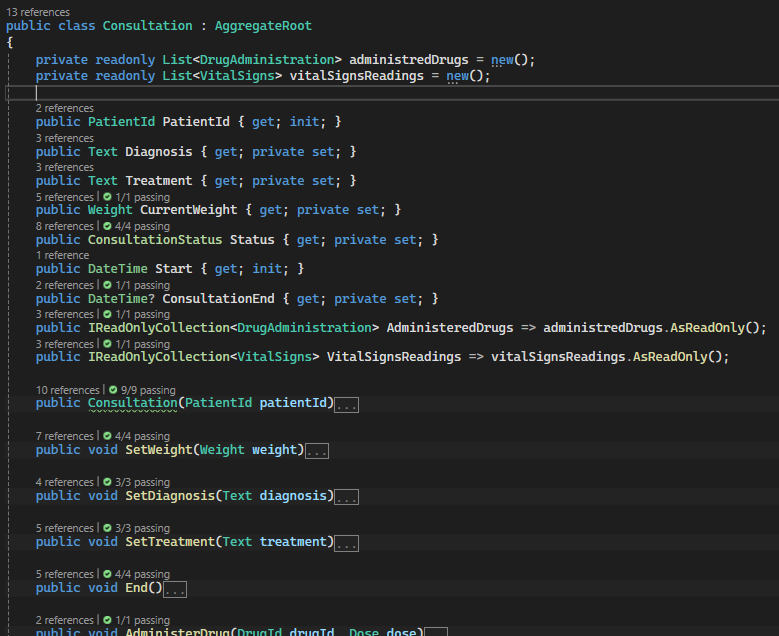Show '3/3 passing' tests above SetDiagnosis
The image size is (779, 636).
tap(142, 482)
